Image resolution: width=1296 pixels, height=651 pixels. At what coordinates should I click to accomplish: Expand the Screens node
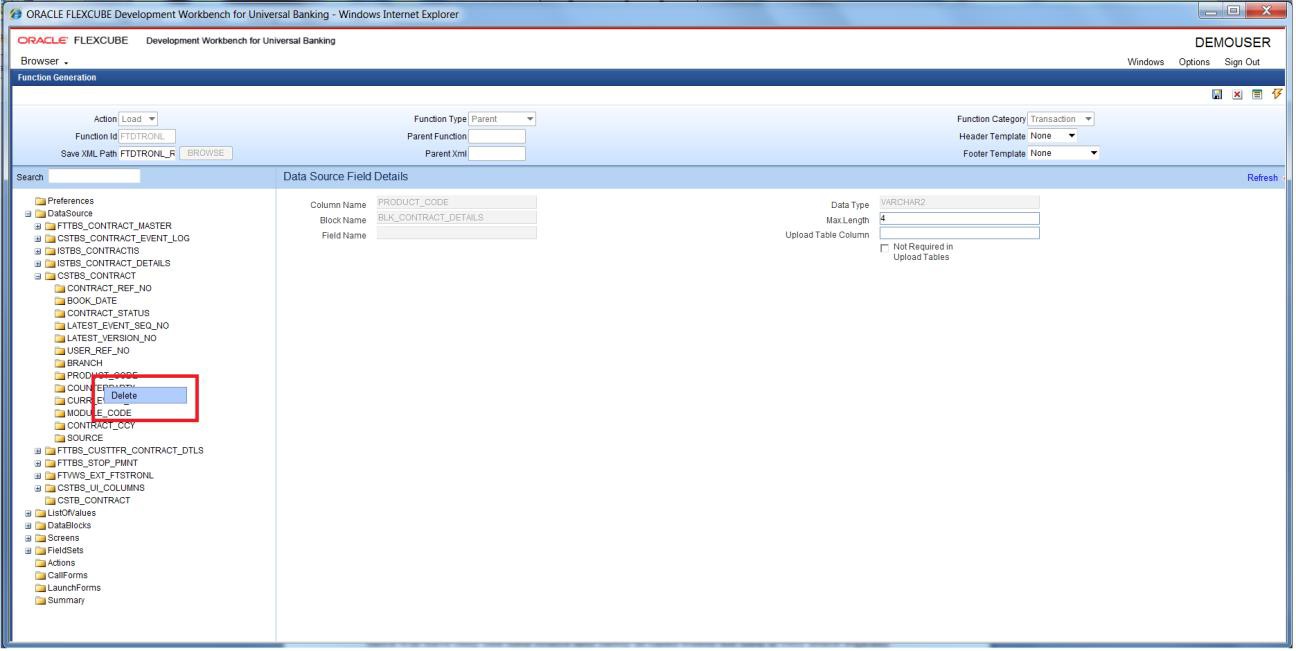coord(28,538)
